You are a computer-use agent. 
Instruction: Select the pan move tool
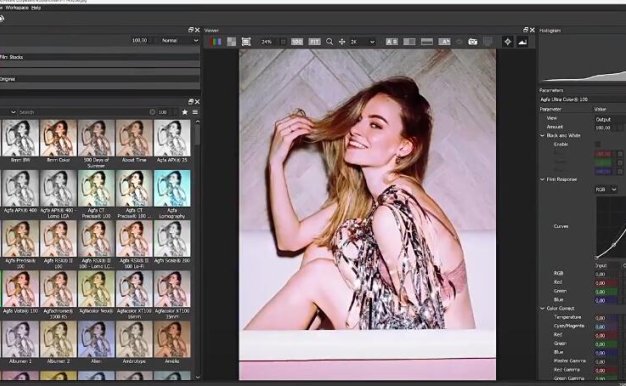coord(342,42)
